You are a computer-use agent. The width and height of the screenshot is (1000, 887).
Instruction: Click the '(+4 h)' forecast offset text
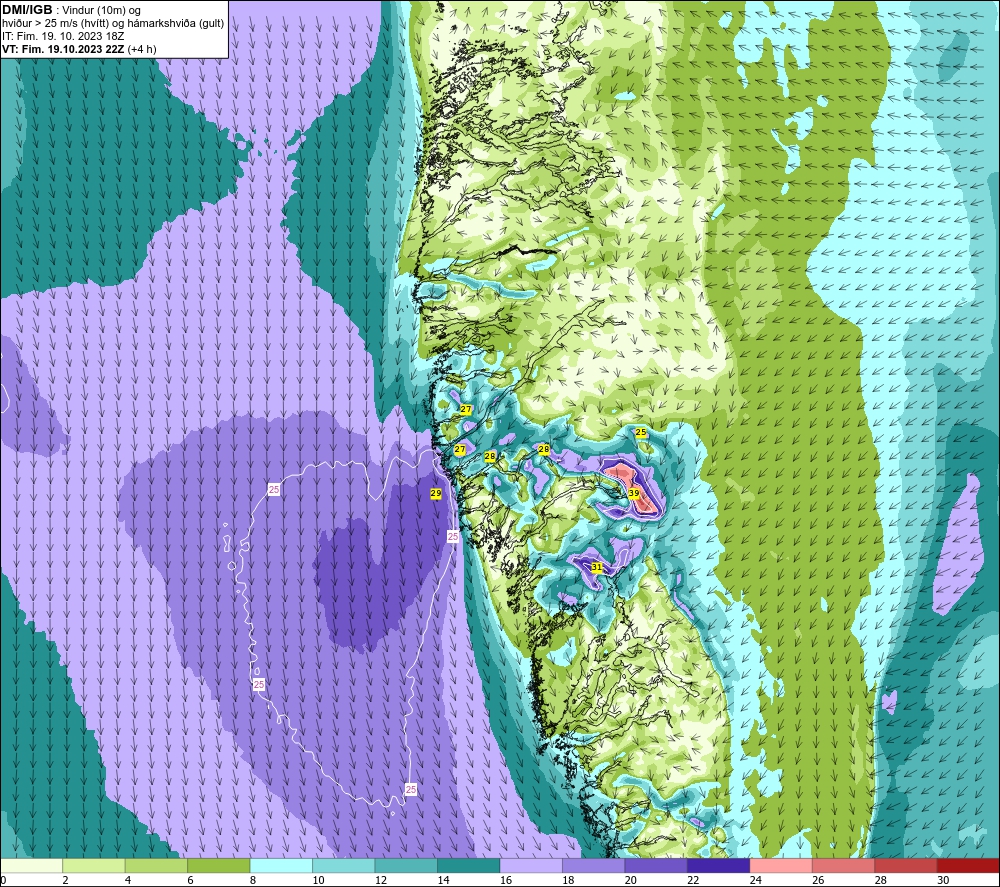(x=142, y=49)
